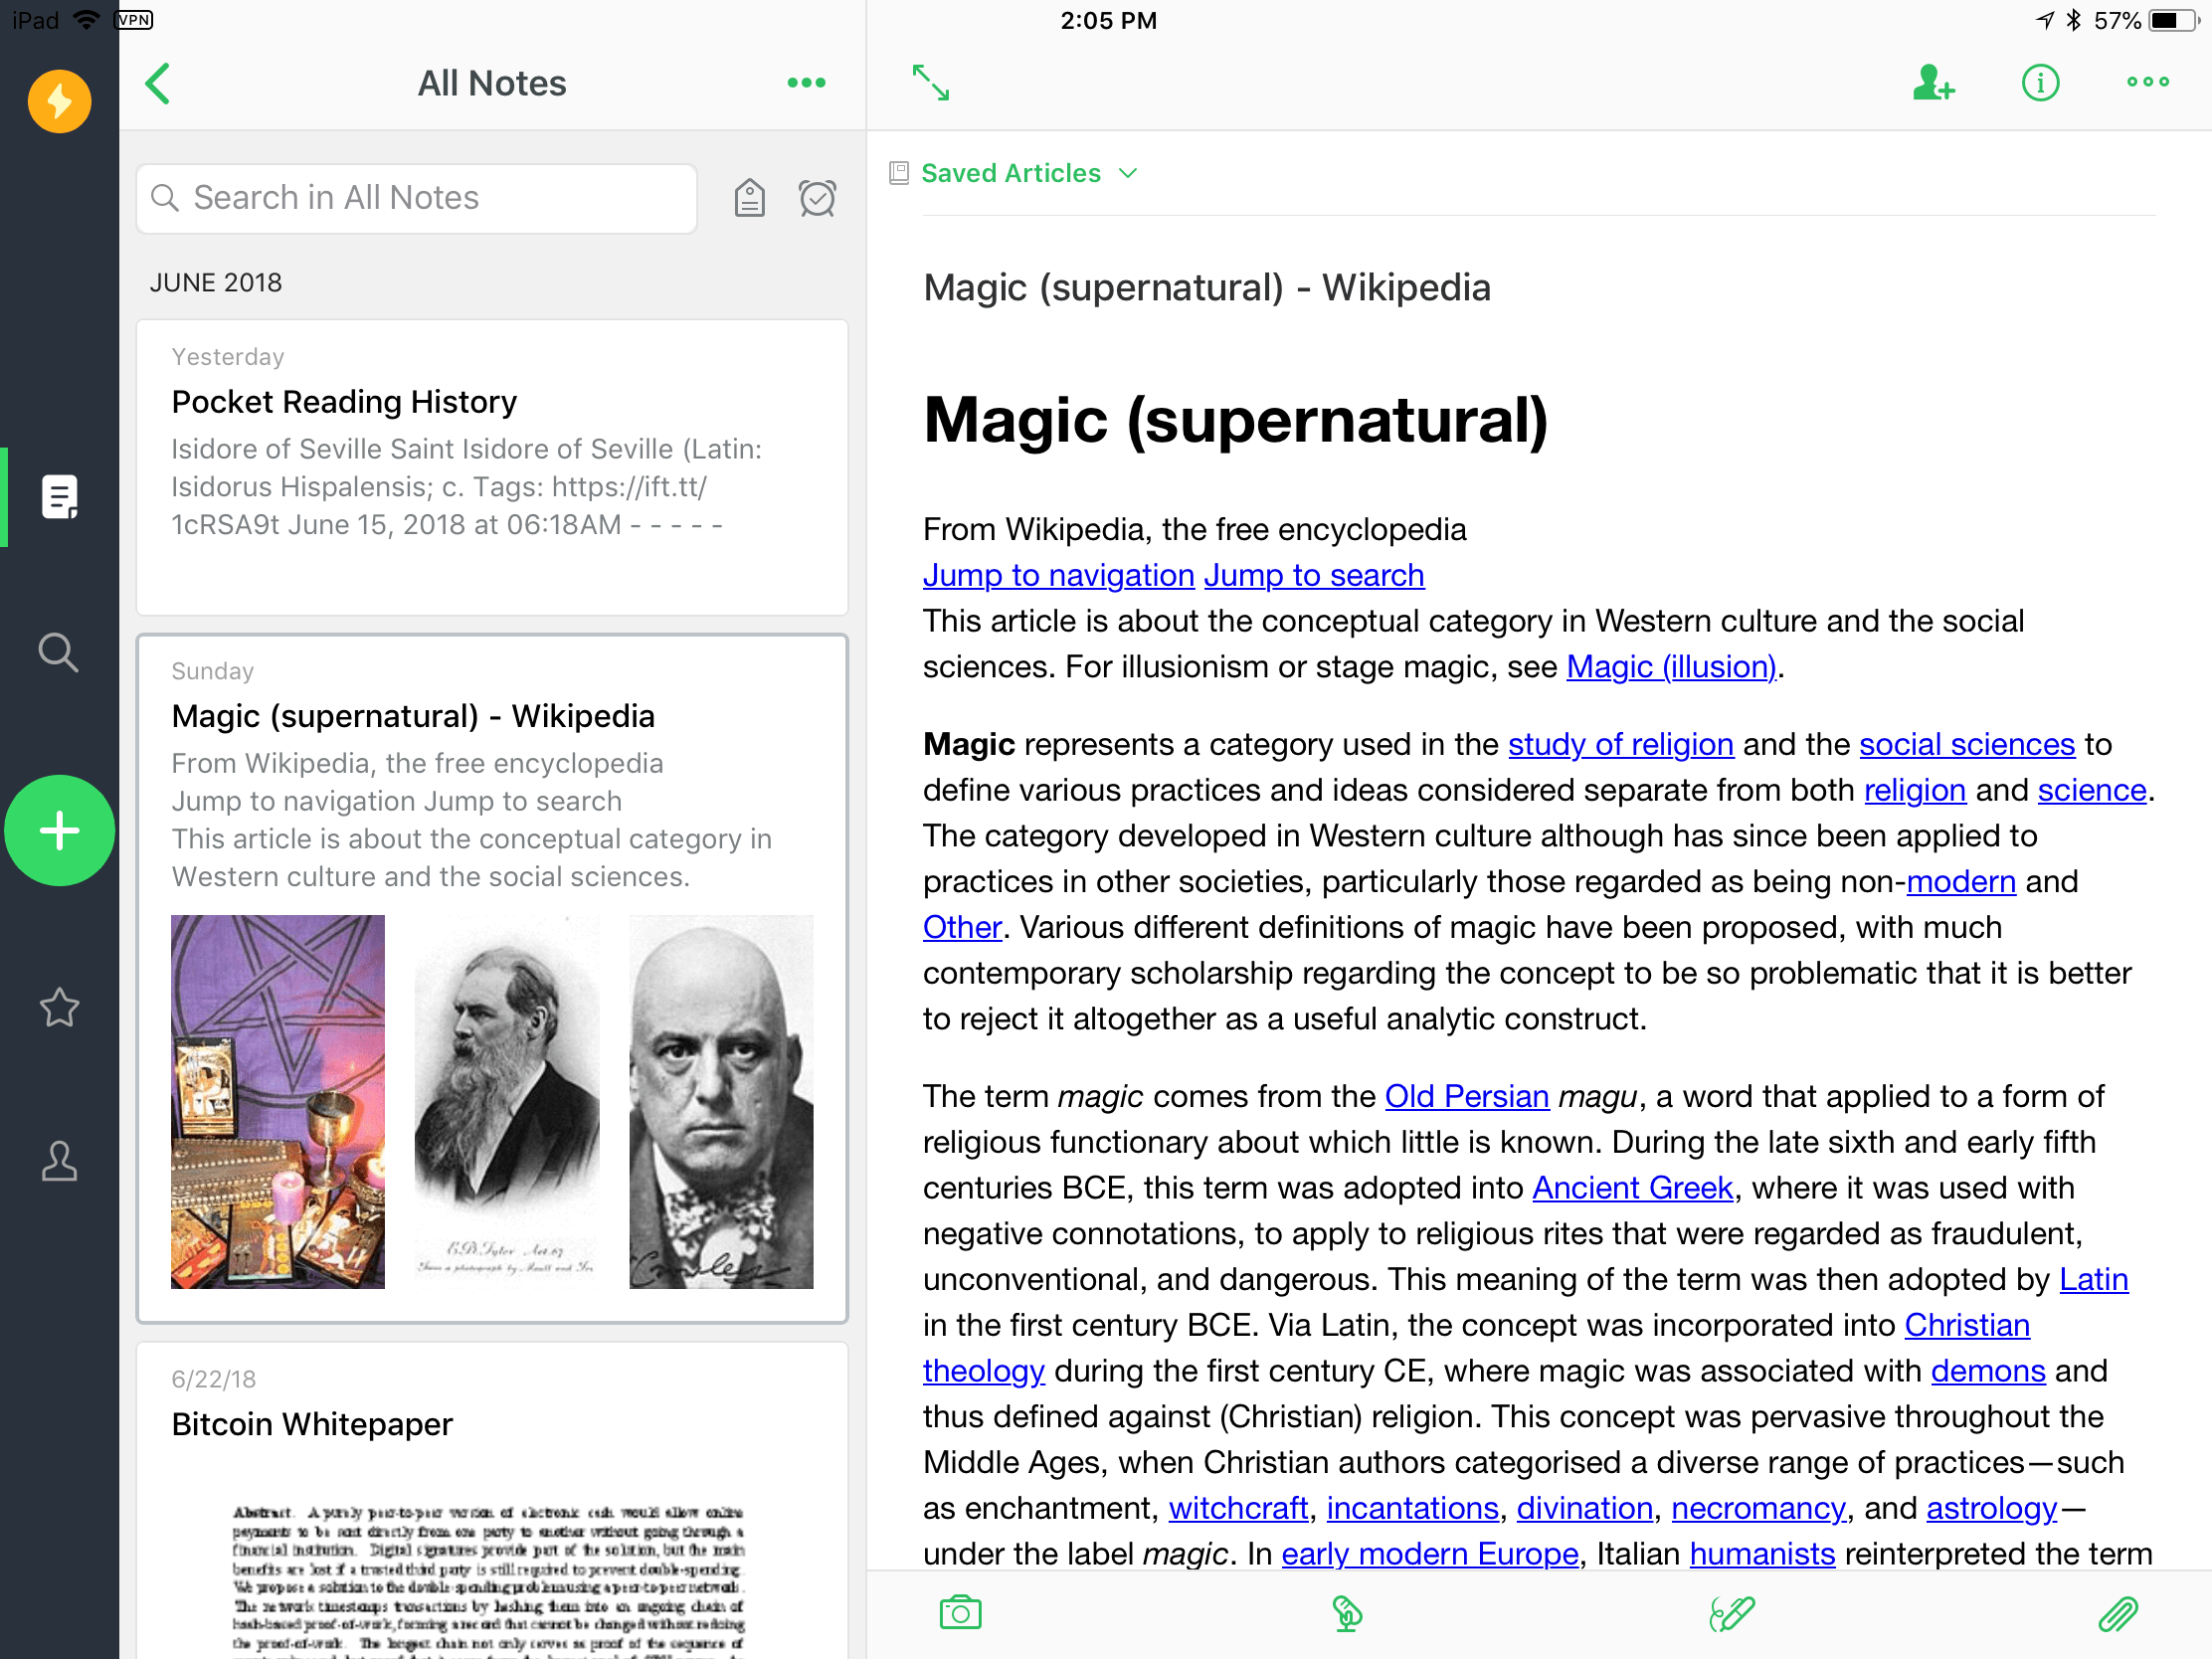Filter notes by tag icon
This screenshot has width=2212, height=1659.
(x=749, y=198)
